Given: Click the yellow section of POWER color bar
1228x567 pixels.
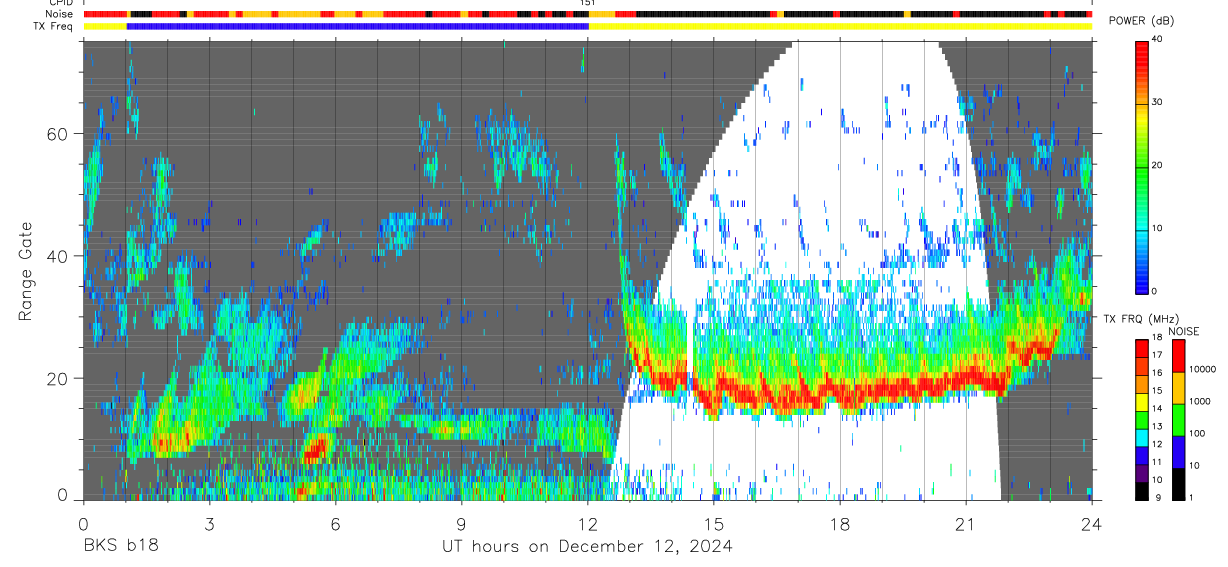Looking at the screenshot, I should tap(1142, 120).
